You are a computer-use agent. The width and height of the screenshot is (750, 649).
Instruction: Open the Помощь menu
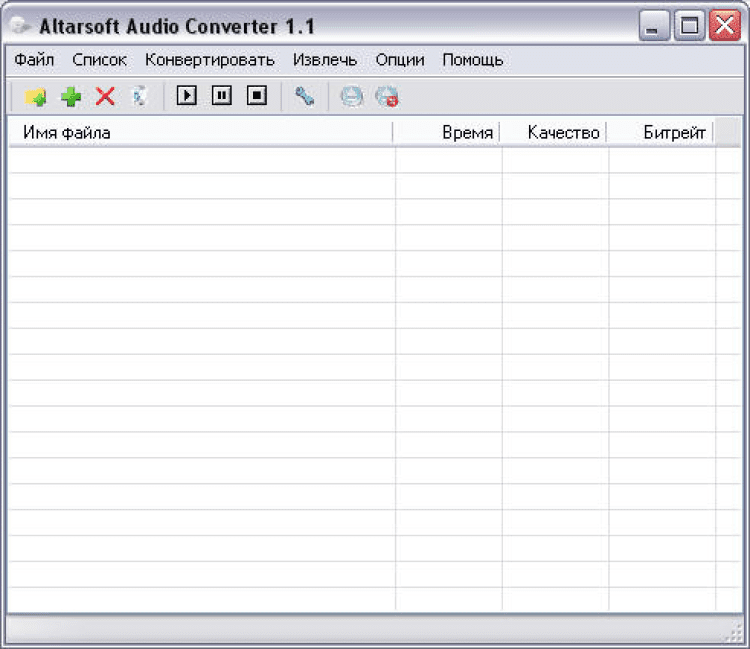tap(473, 60)
